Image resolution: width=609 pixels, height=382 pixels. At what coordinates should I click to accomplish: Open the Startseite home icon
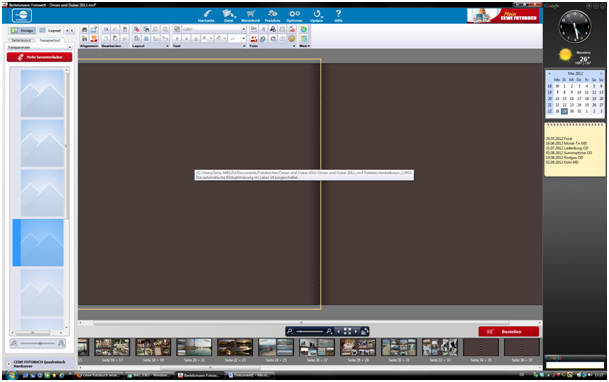tap(206, 16)
